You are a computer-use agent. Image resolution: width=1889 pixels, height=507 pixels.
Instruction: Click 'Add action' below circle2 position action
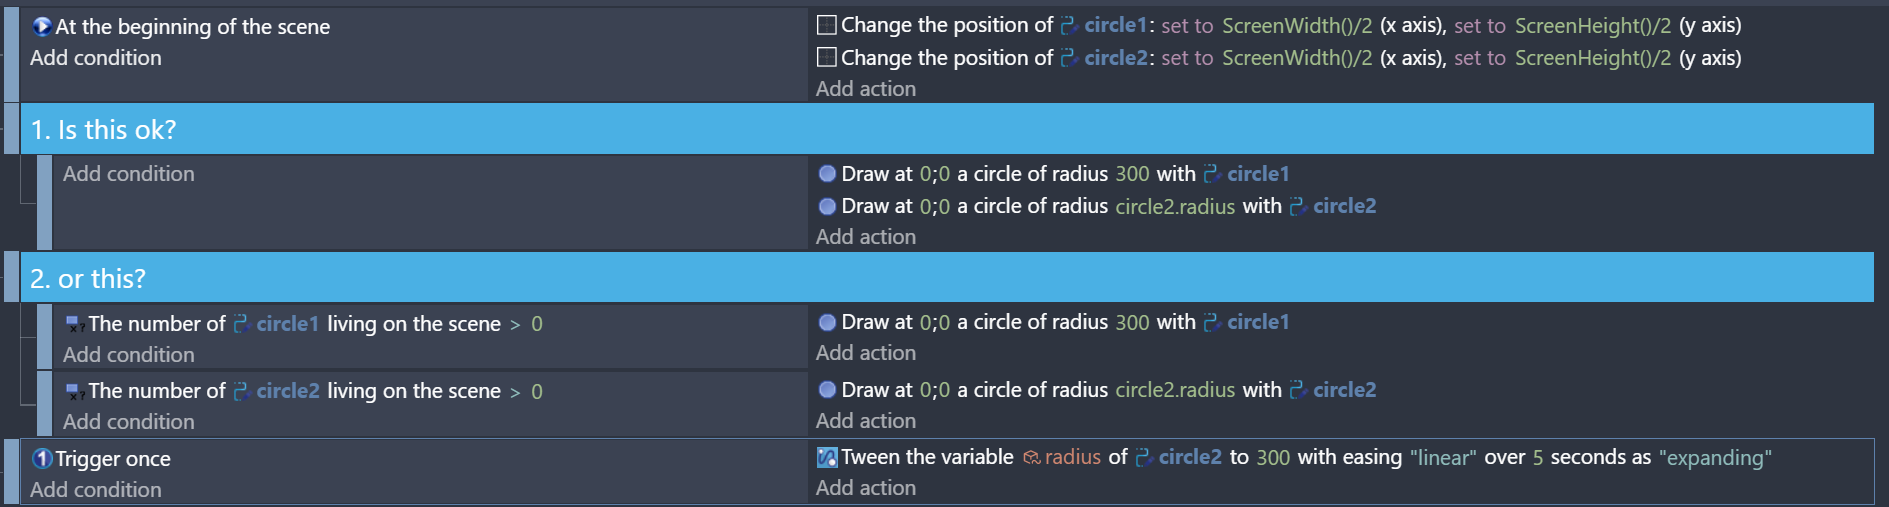(x=866, y=89)
